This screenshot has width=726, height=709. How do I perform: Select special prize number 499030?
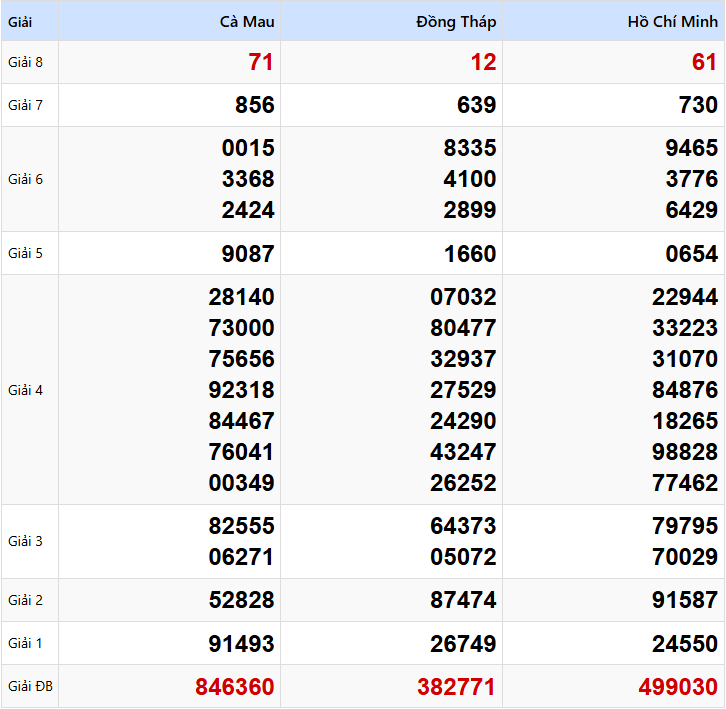pyautogui.click(x=678, y=687)
